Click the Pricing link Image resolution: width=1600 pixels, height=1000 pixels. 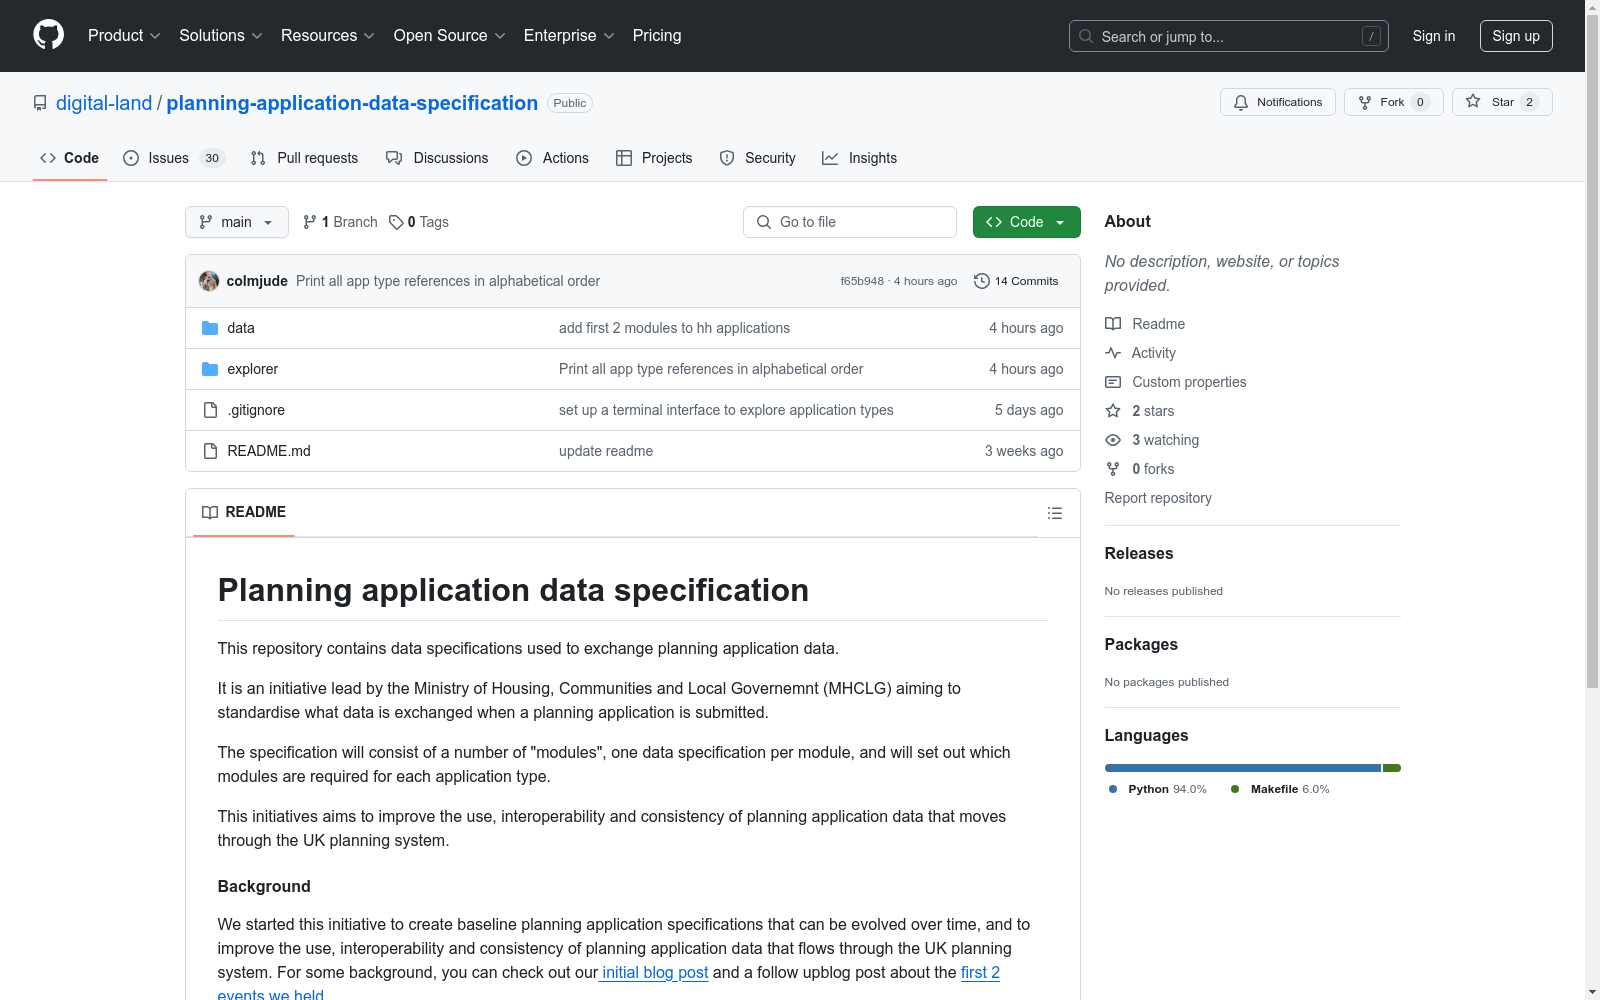[657, 36]
